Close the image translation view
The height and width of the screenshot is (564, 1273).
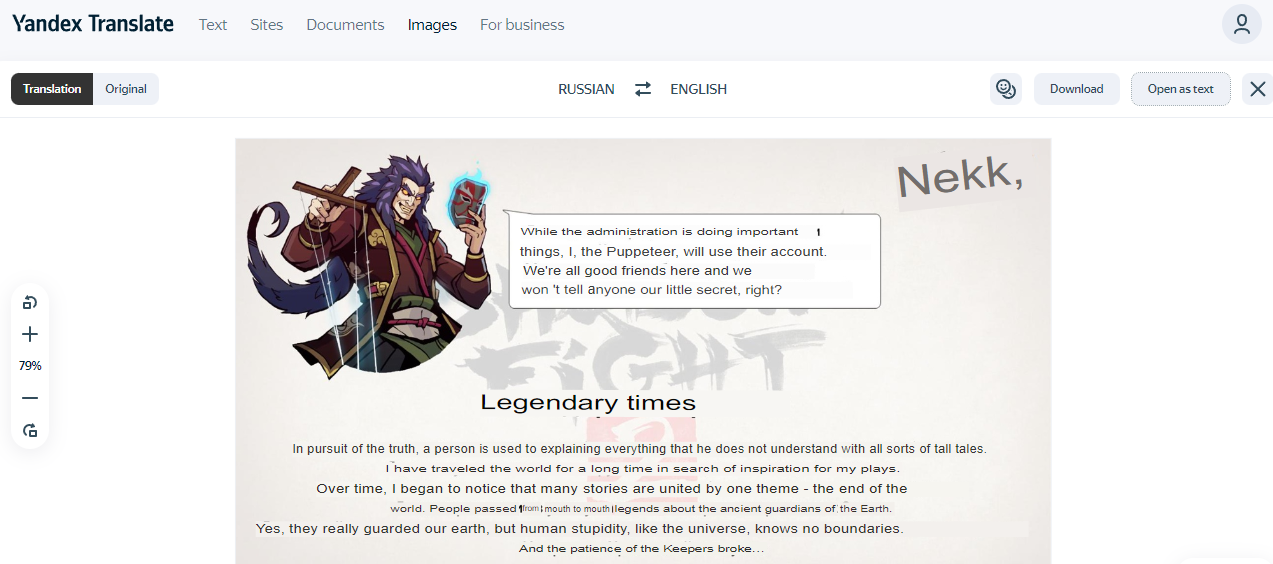point(1258,89)
